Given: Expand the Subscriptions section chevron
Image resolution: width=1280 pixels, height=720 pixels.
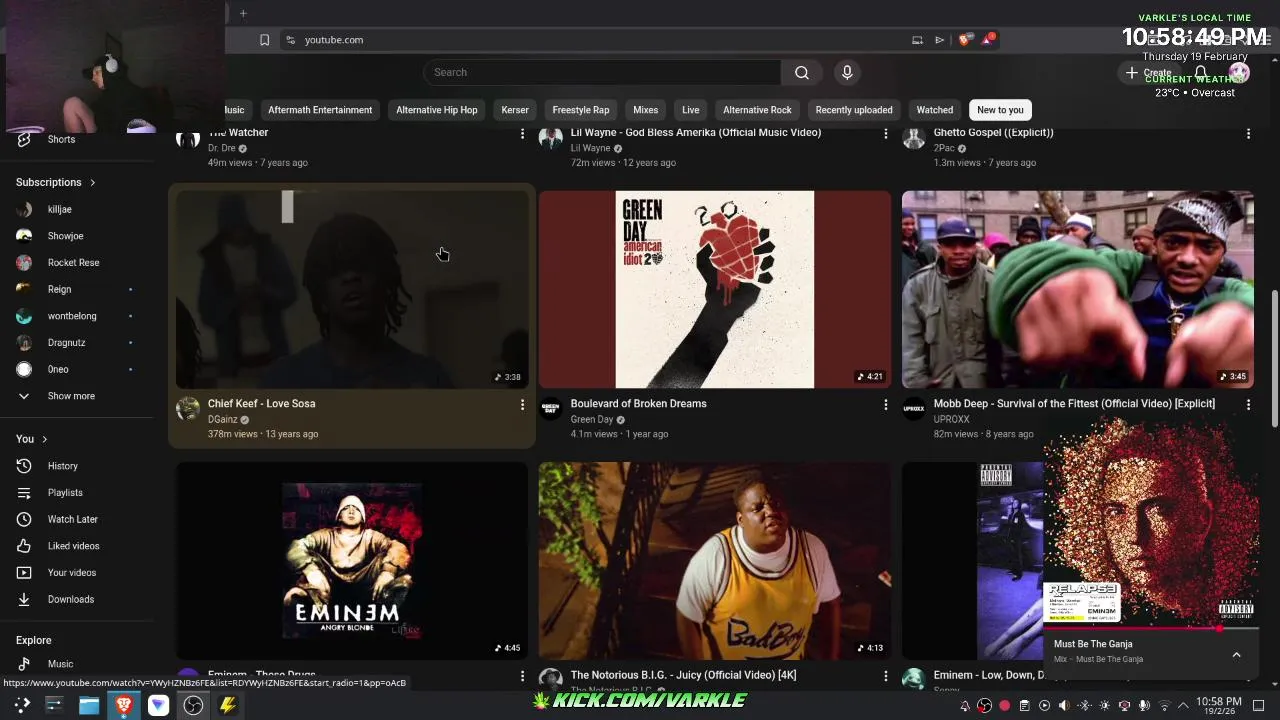Looking at the screenshot, I should pyautogui.click(x=92, y=183).
